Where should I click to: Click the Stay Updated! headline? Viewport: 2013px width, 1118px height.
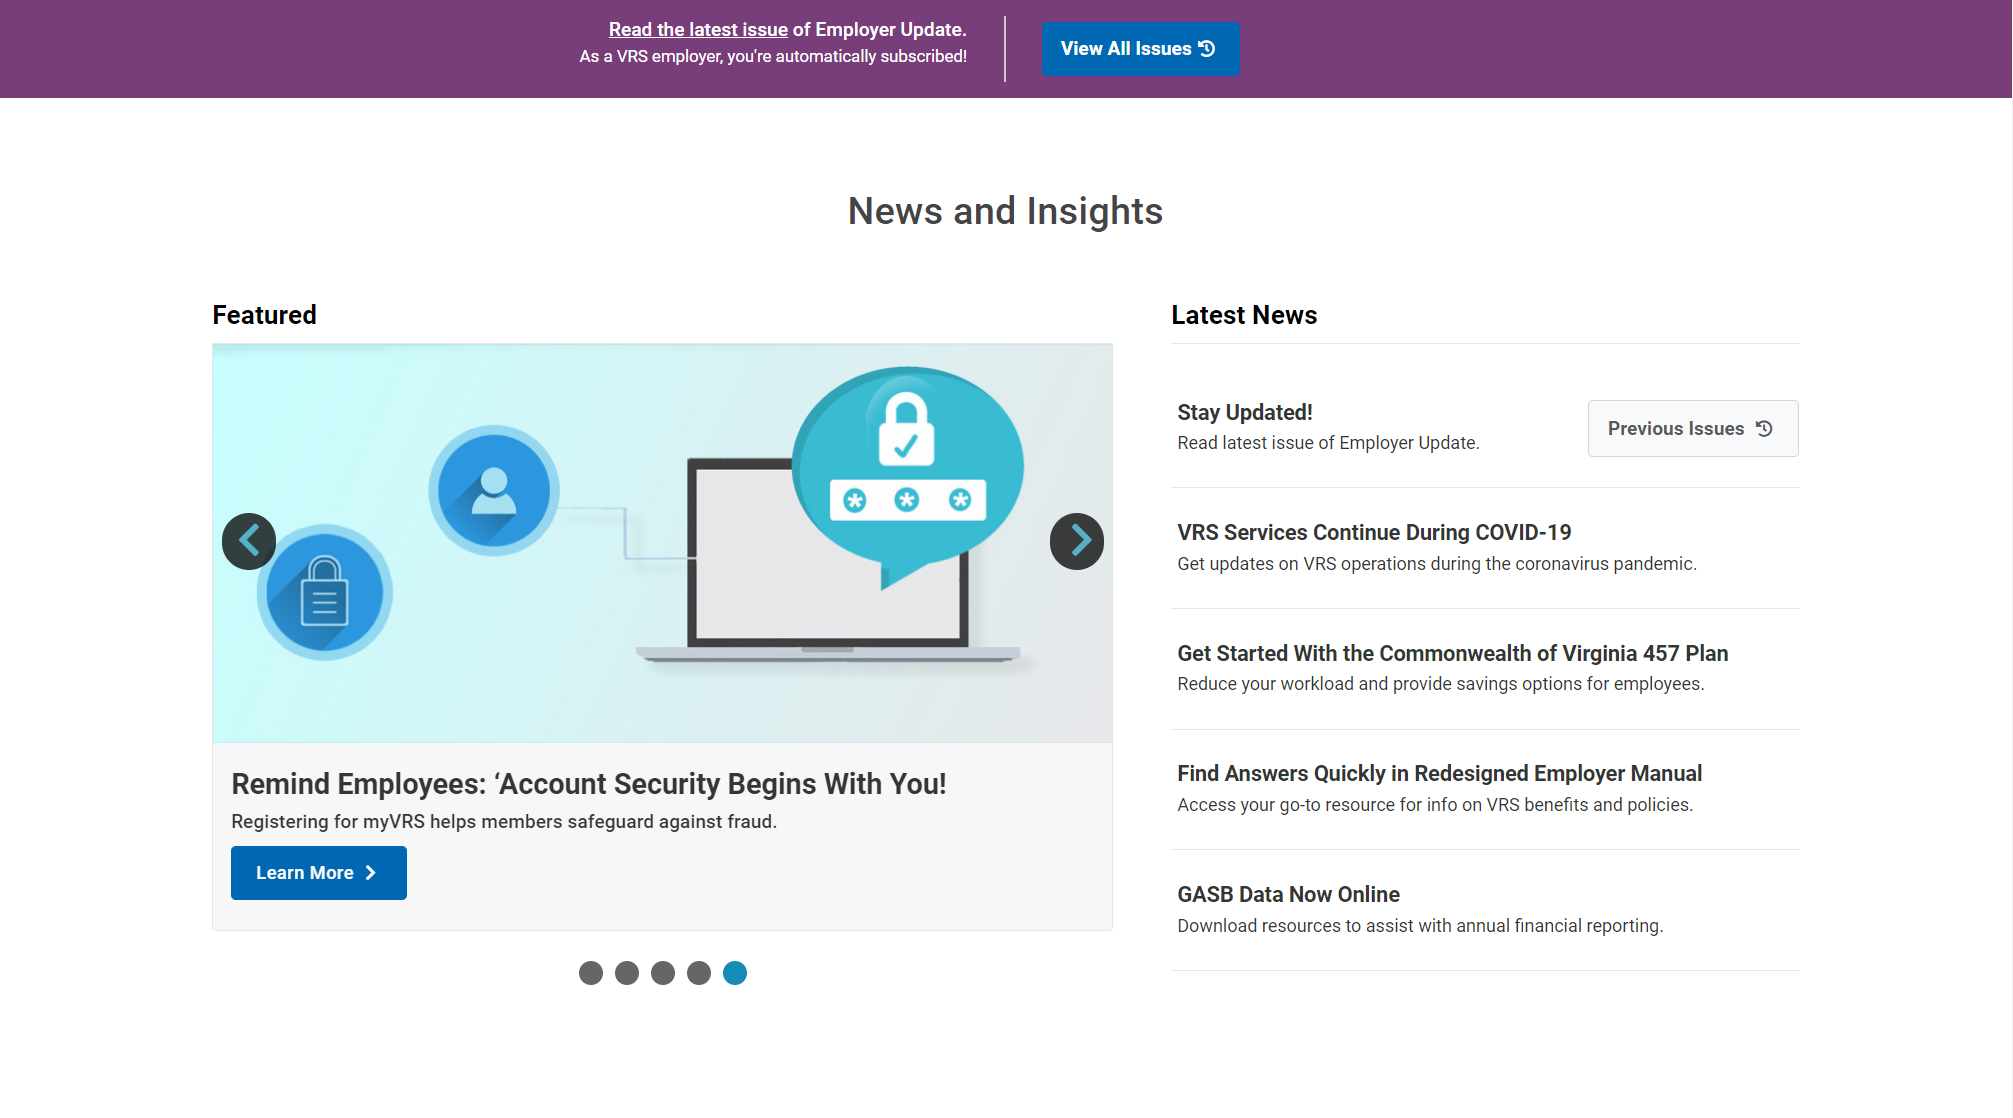[1244, 412]
